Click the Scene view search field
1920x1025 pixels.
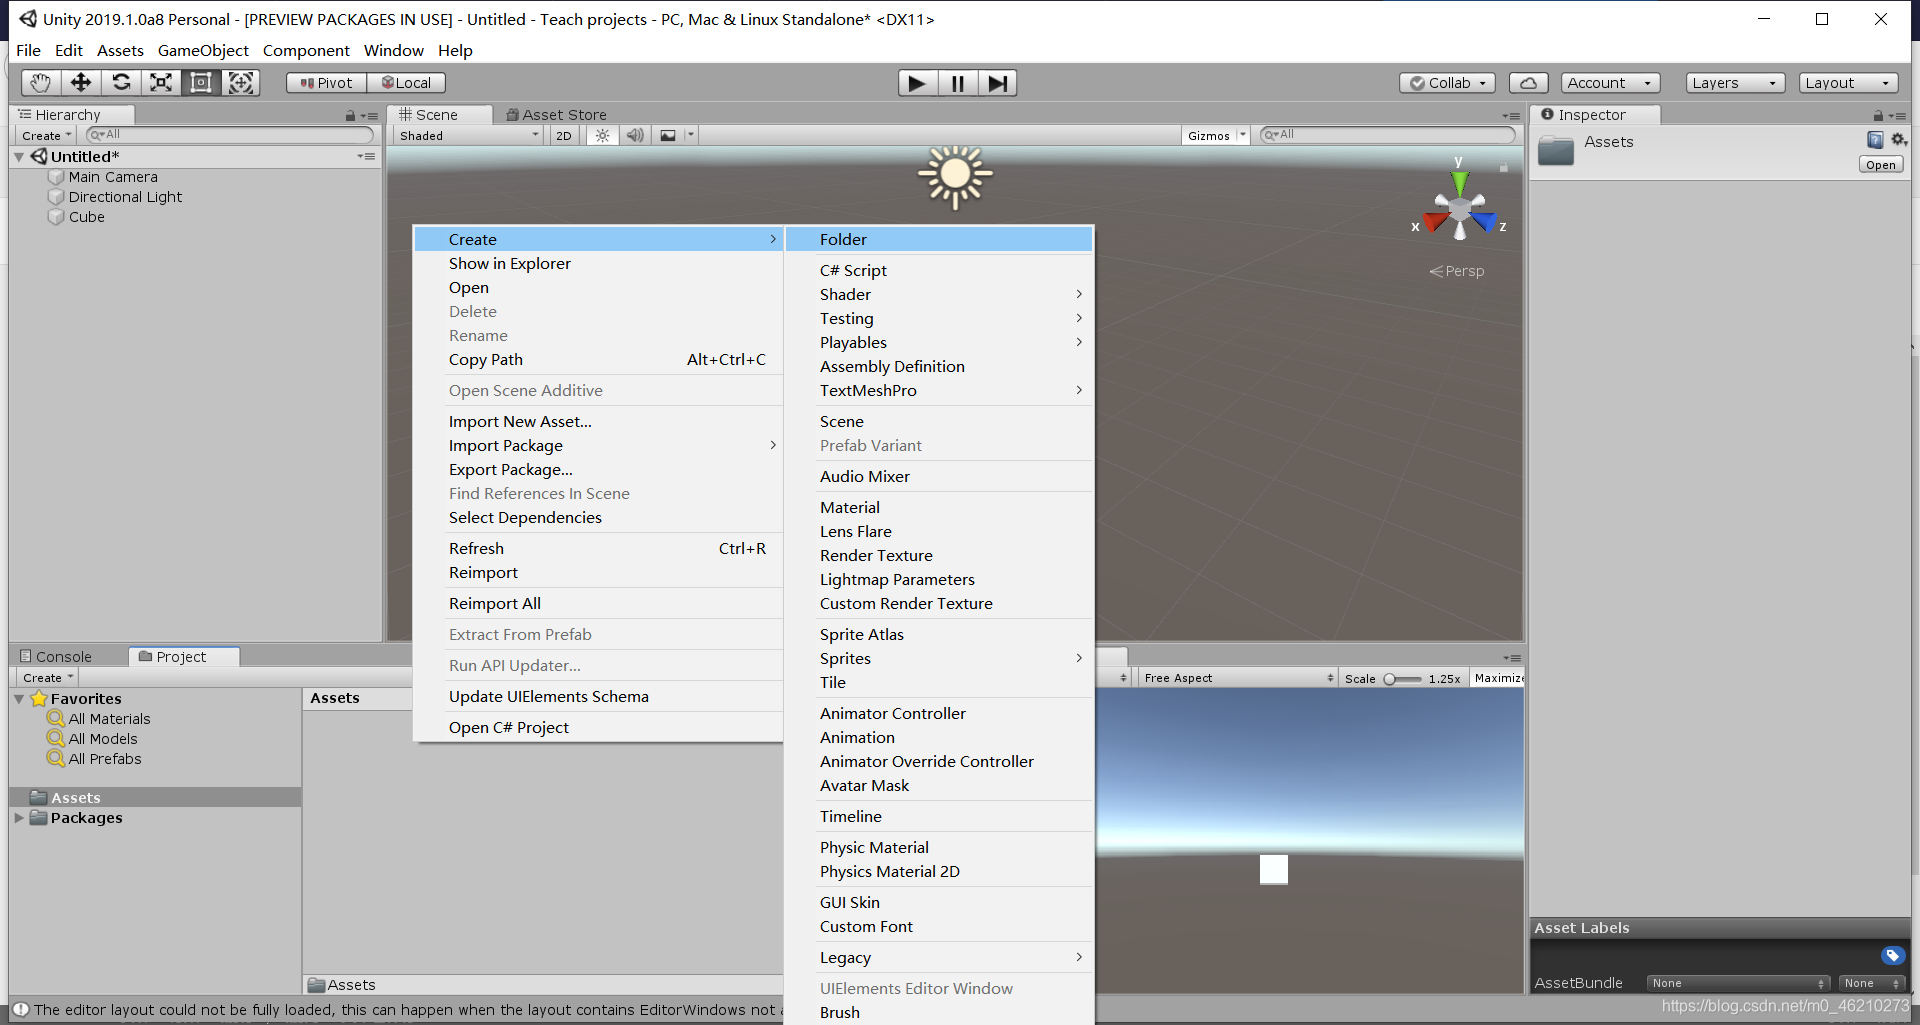[1388, 135]
